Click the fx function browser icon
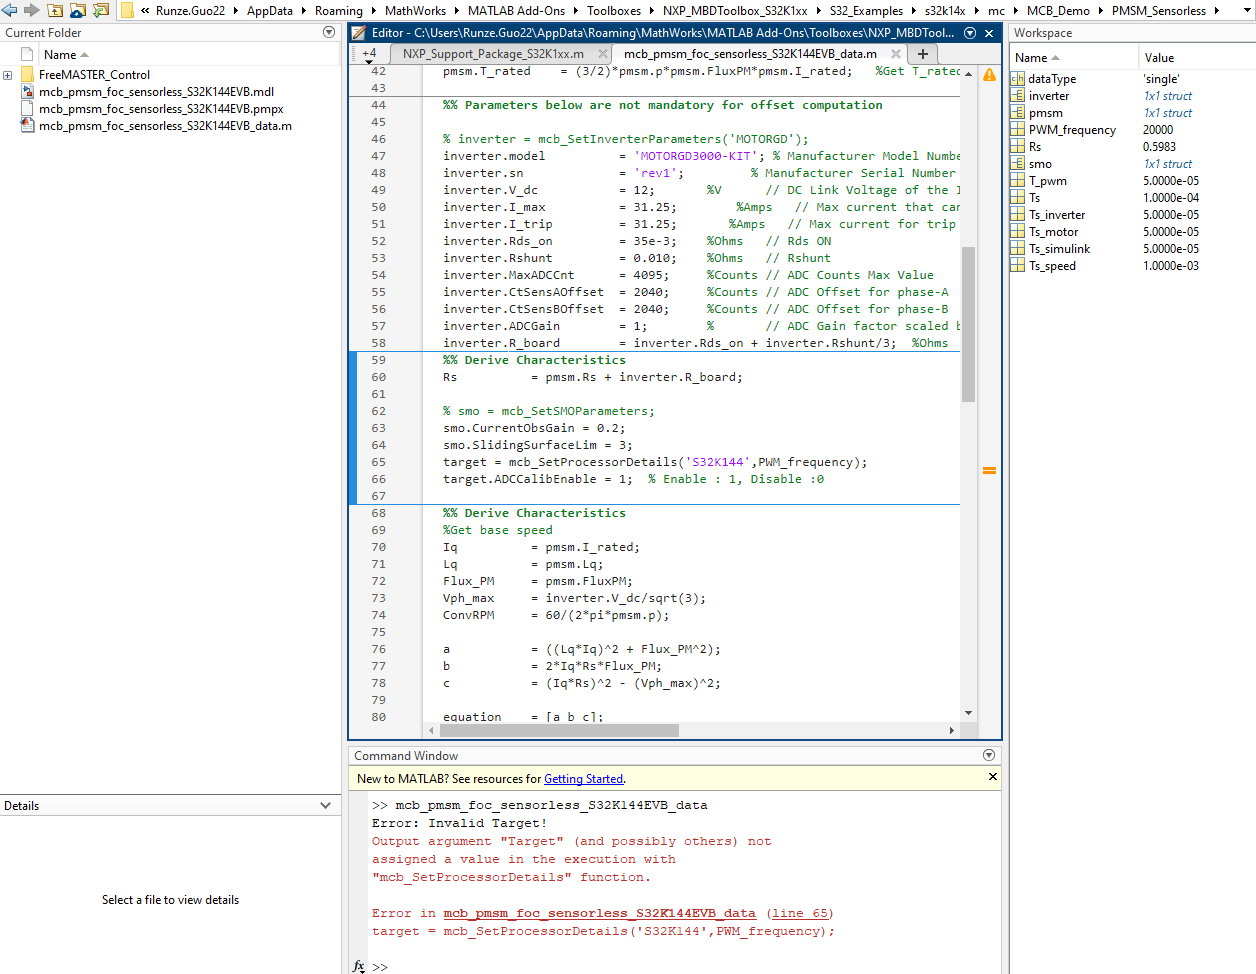Screen dimensions: 1256x974 pos(359,966)
